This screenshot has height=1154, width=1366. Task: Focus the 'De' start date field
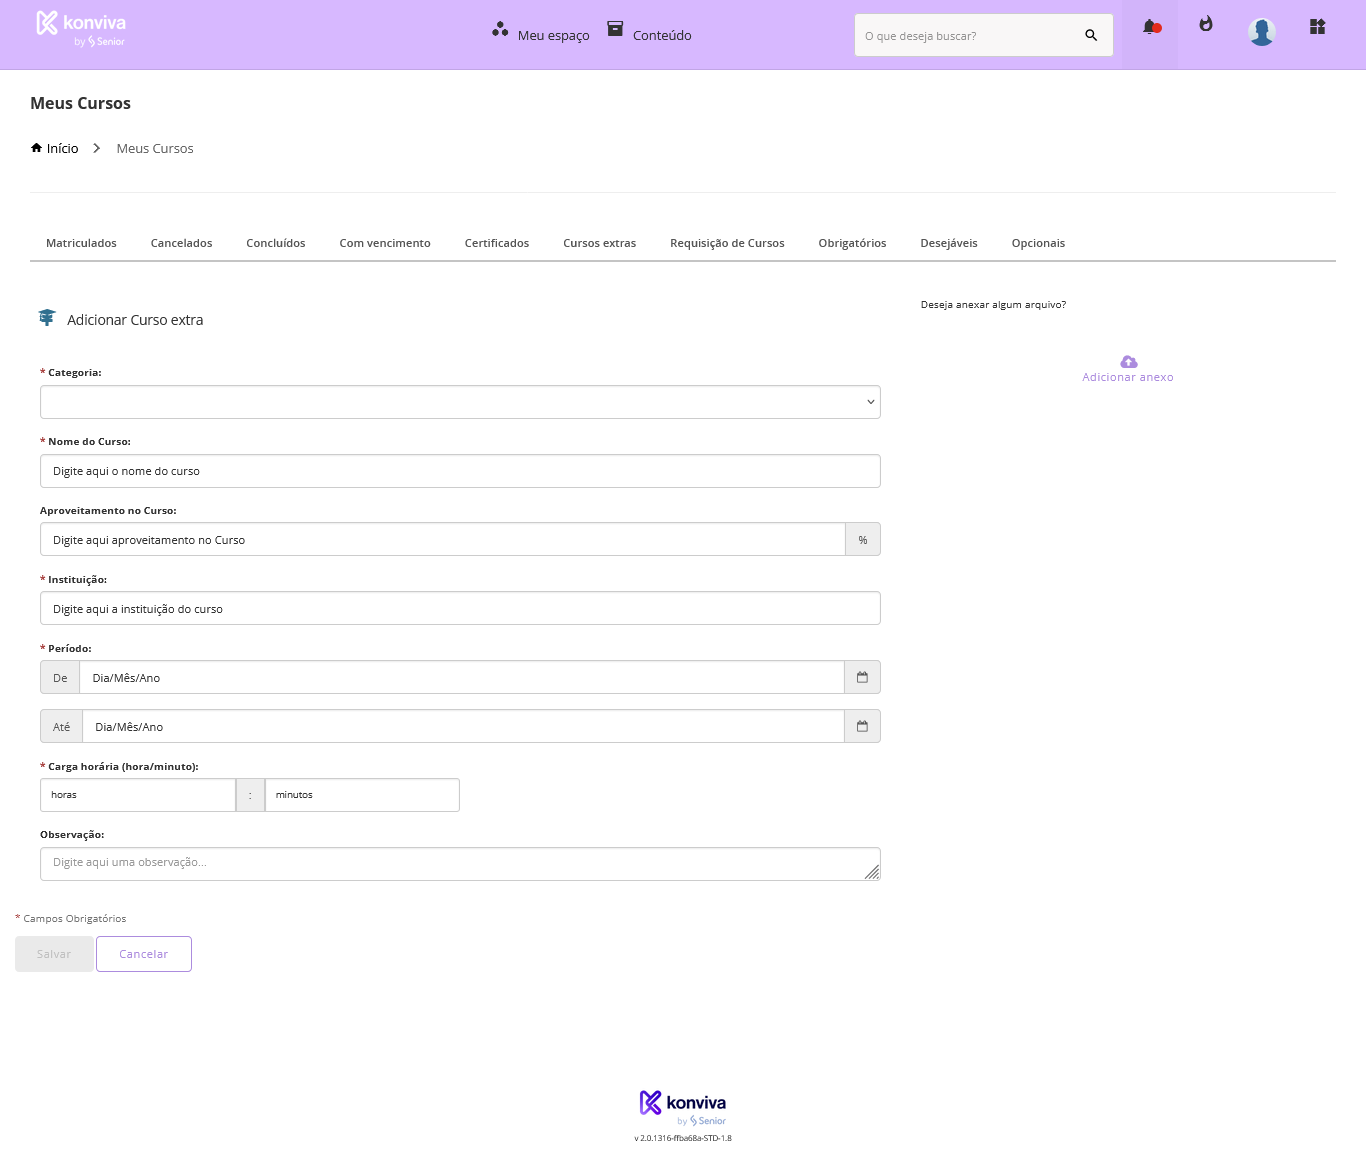[x=462, y=677]
